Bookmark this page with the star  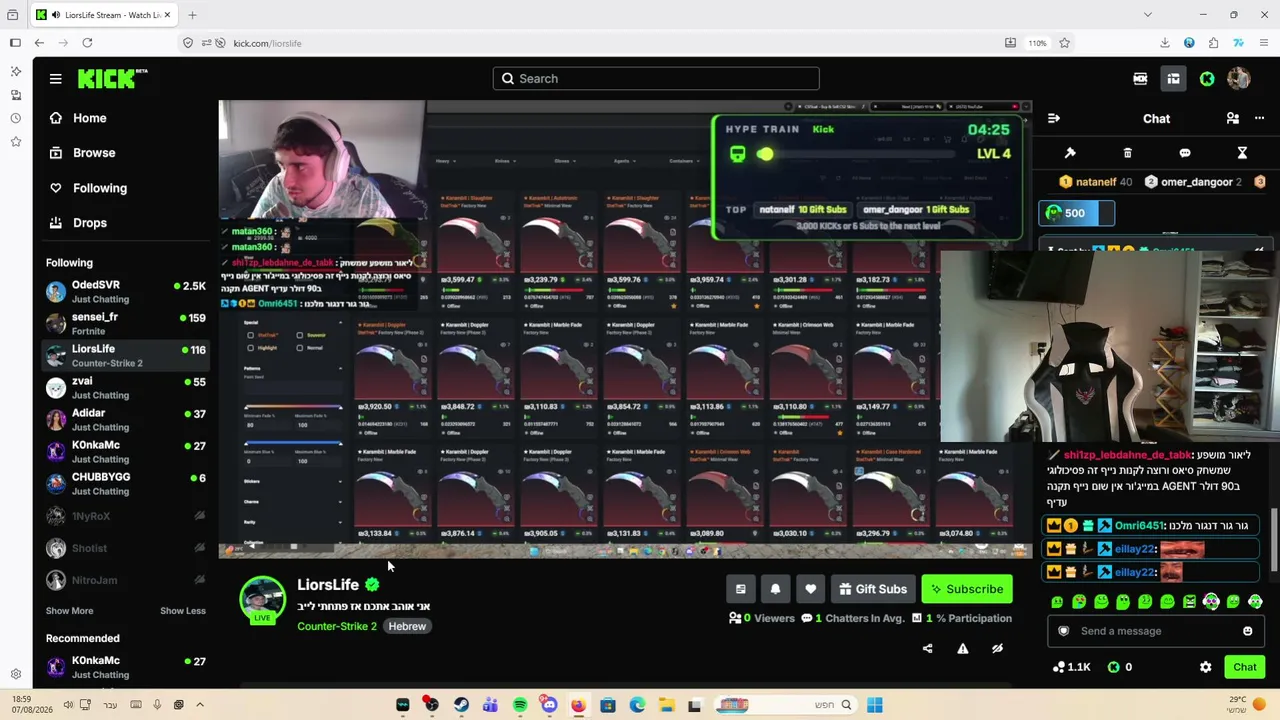pyautogui.click(x=1064, y=43)
